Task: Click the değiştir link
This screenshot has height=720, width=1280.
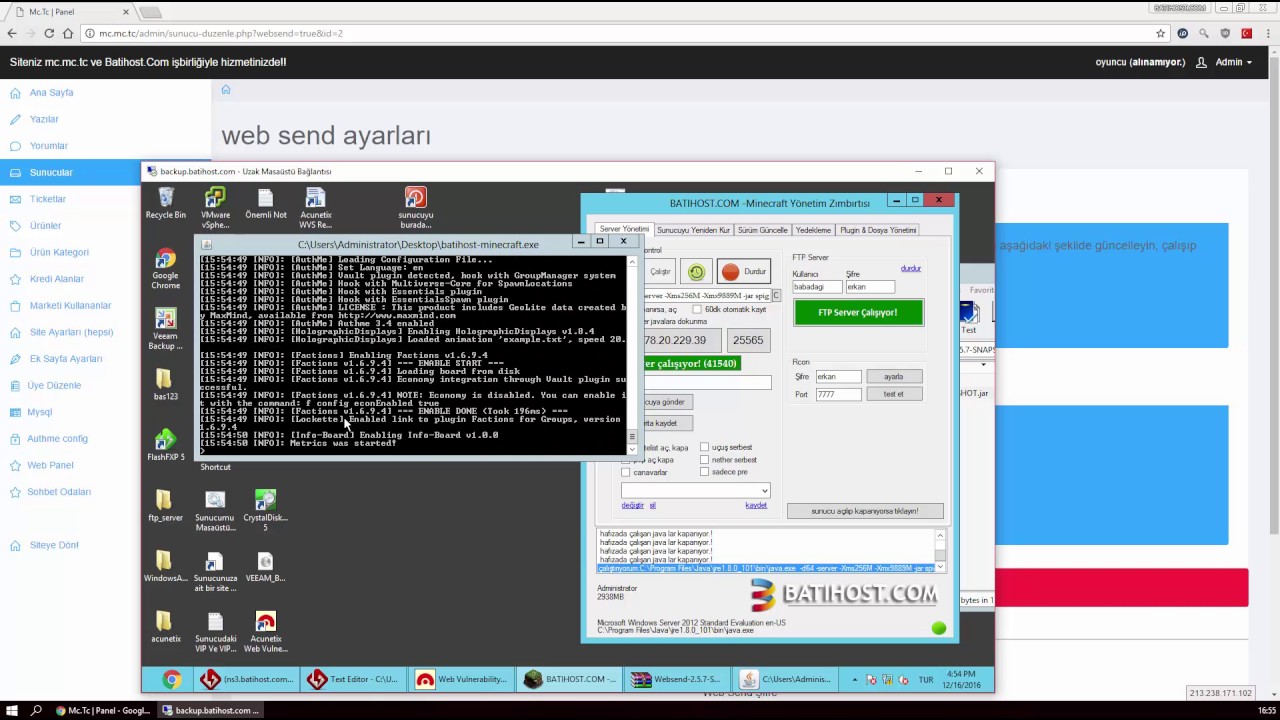Action: coord(632,505)
